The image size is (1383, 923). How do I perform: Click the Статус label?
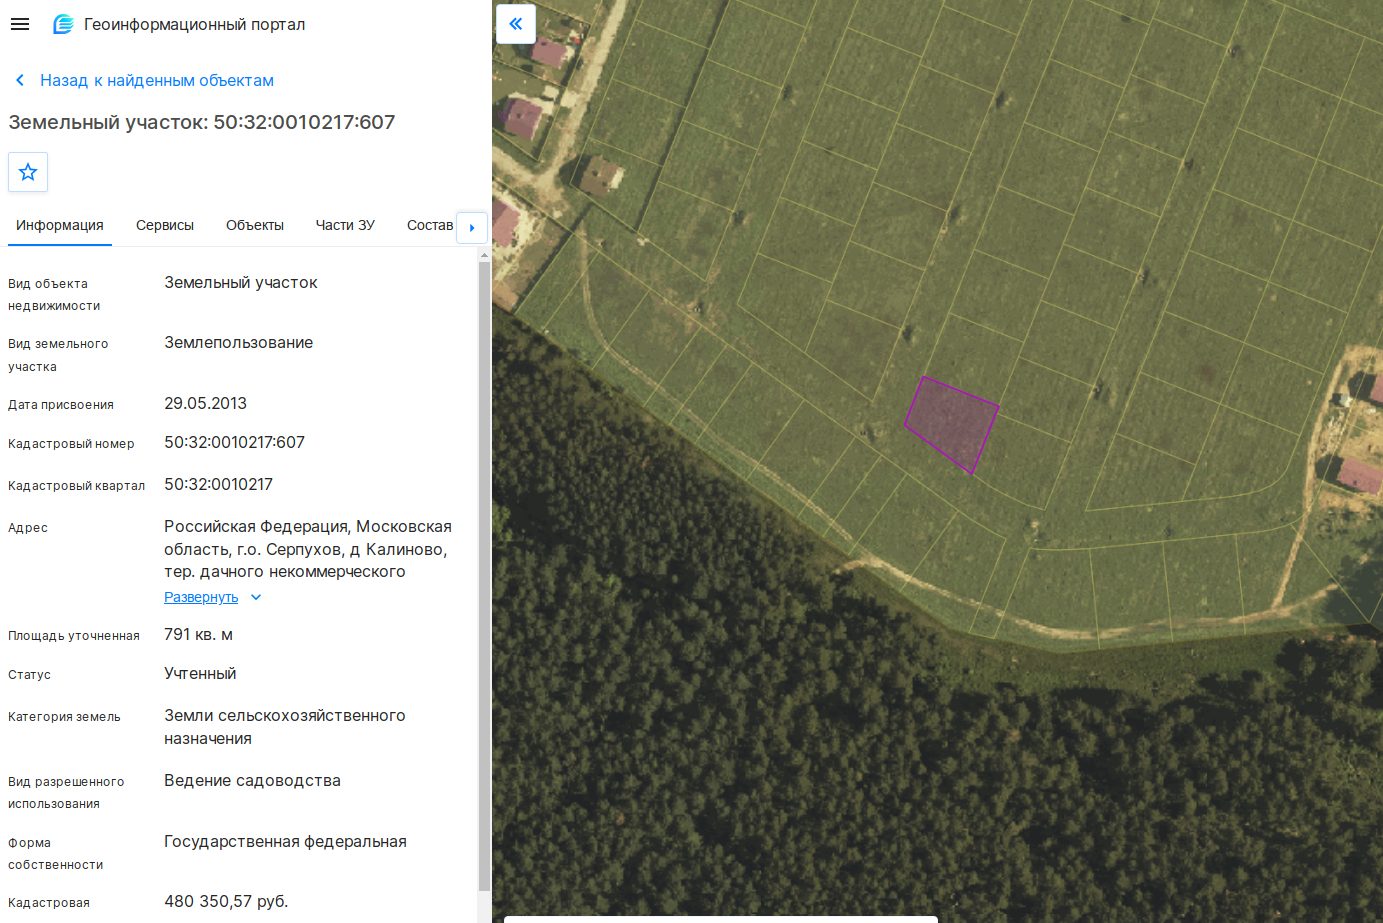pyautogui.click(x=29, y=674)
